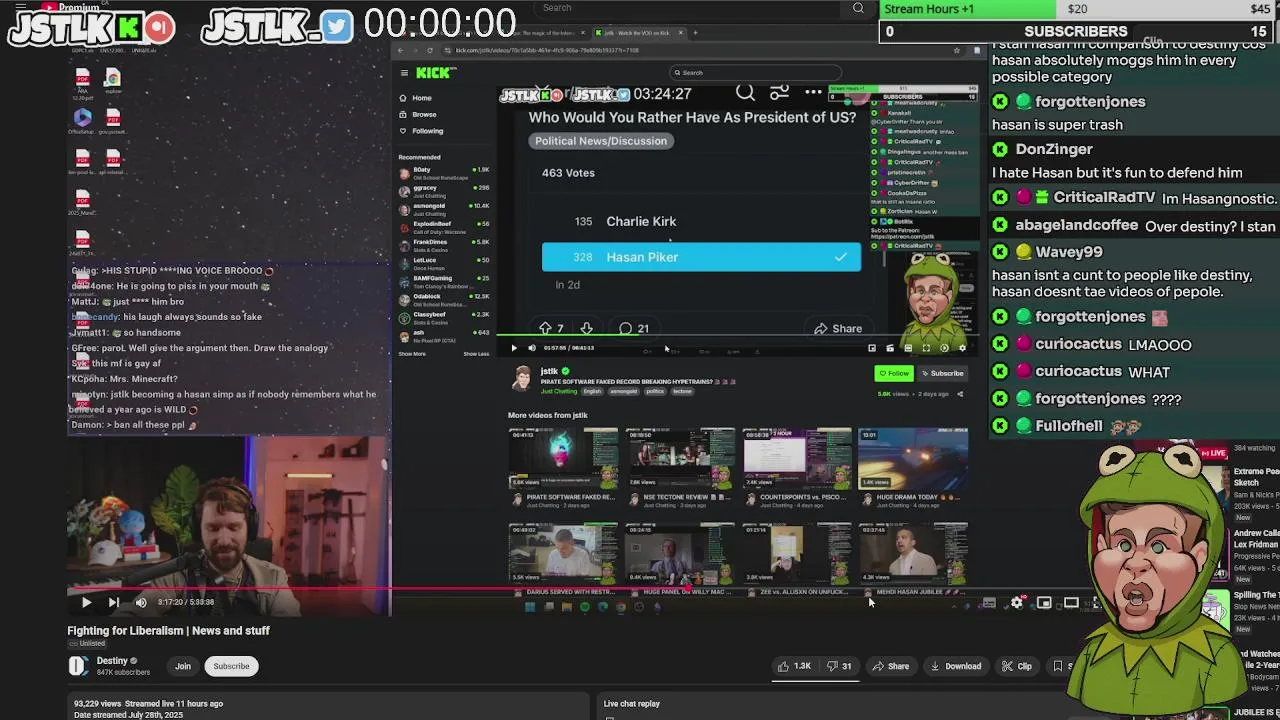The image size is (1280, 720).
Task: Click the Kick search field
Action: 755,73
